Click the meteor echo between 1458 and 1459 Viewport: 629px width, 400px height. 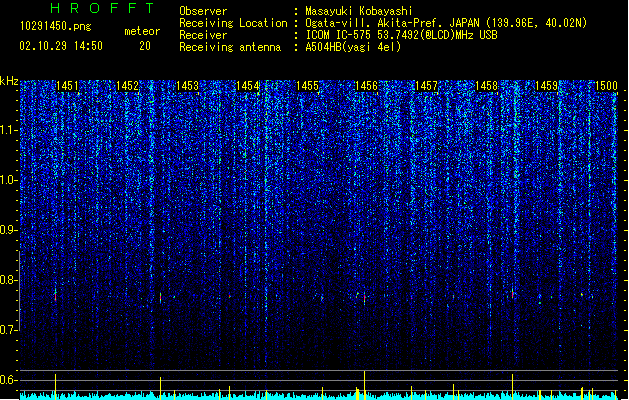tap(512, 294)
